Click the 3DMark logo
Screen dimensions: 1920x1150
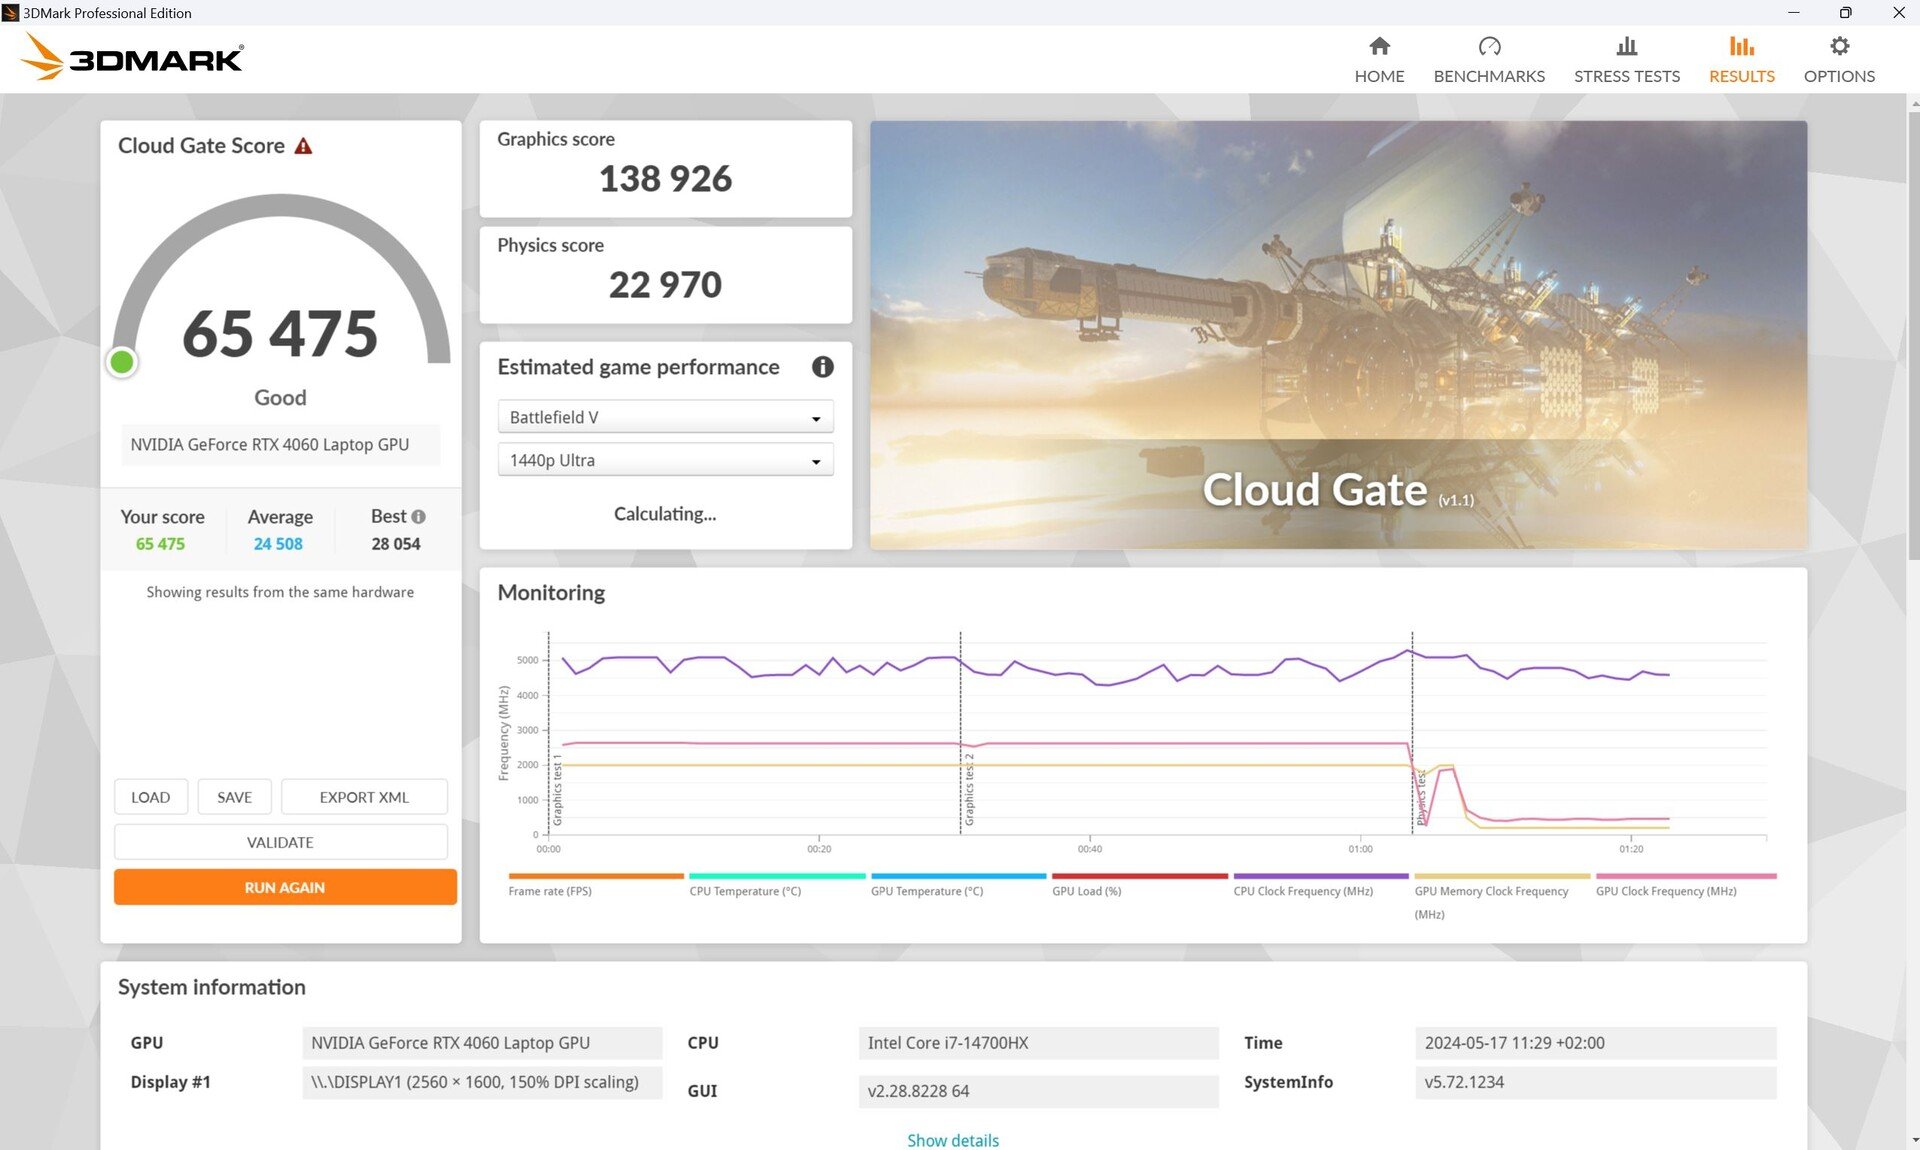tap(132, 58)
